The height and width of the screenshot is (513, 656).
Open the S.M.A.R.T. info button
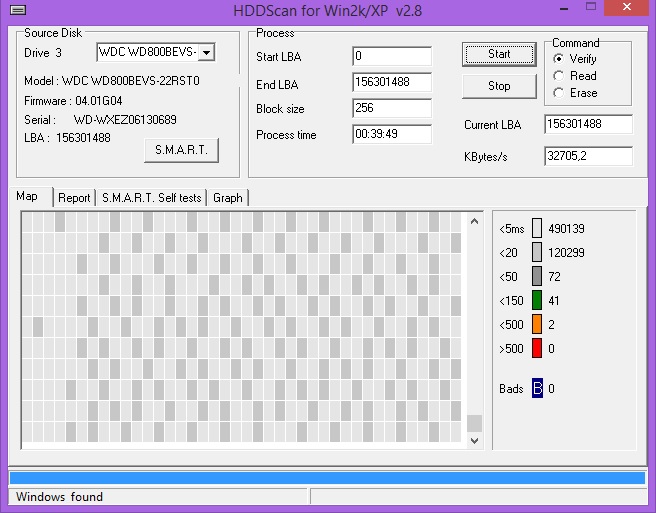(181, 150)
